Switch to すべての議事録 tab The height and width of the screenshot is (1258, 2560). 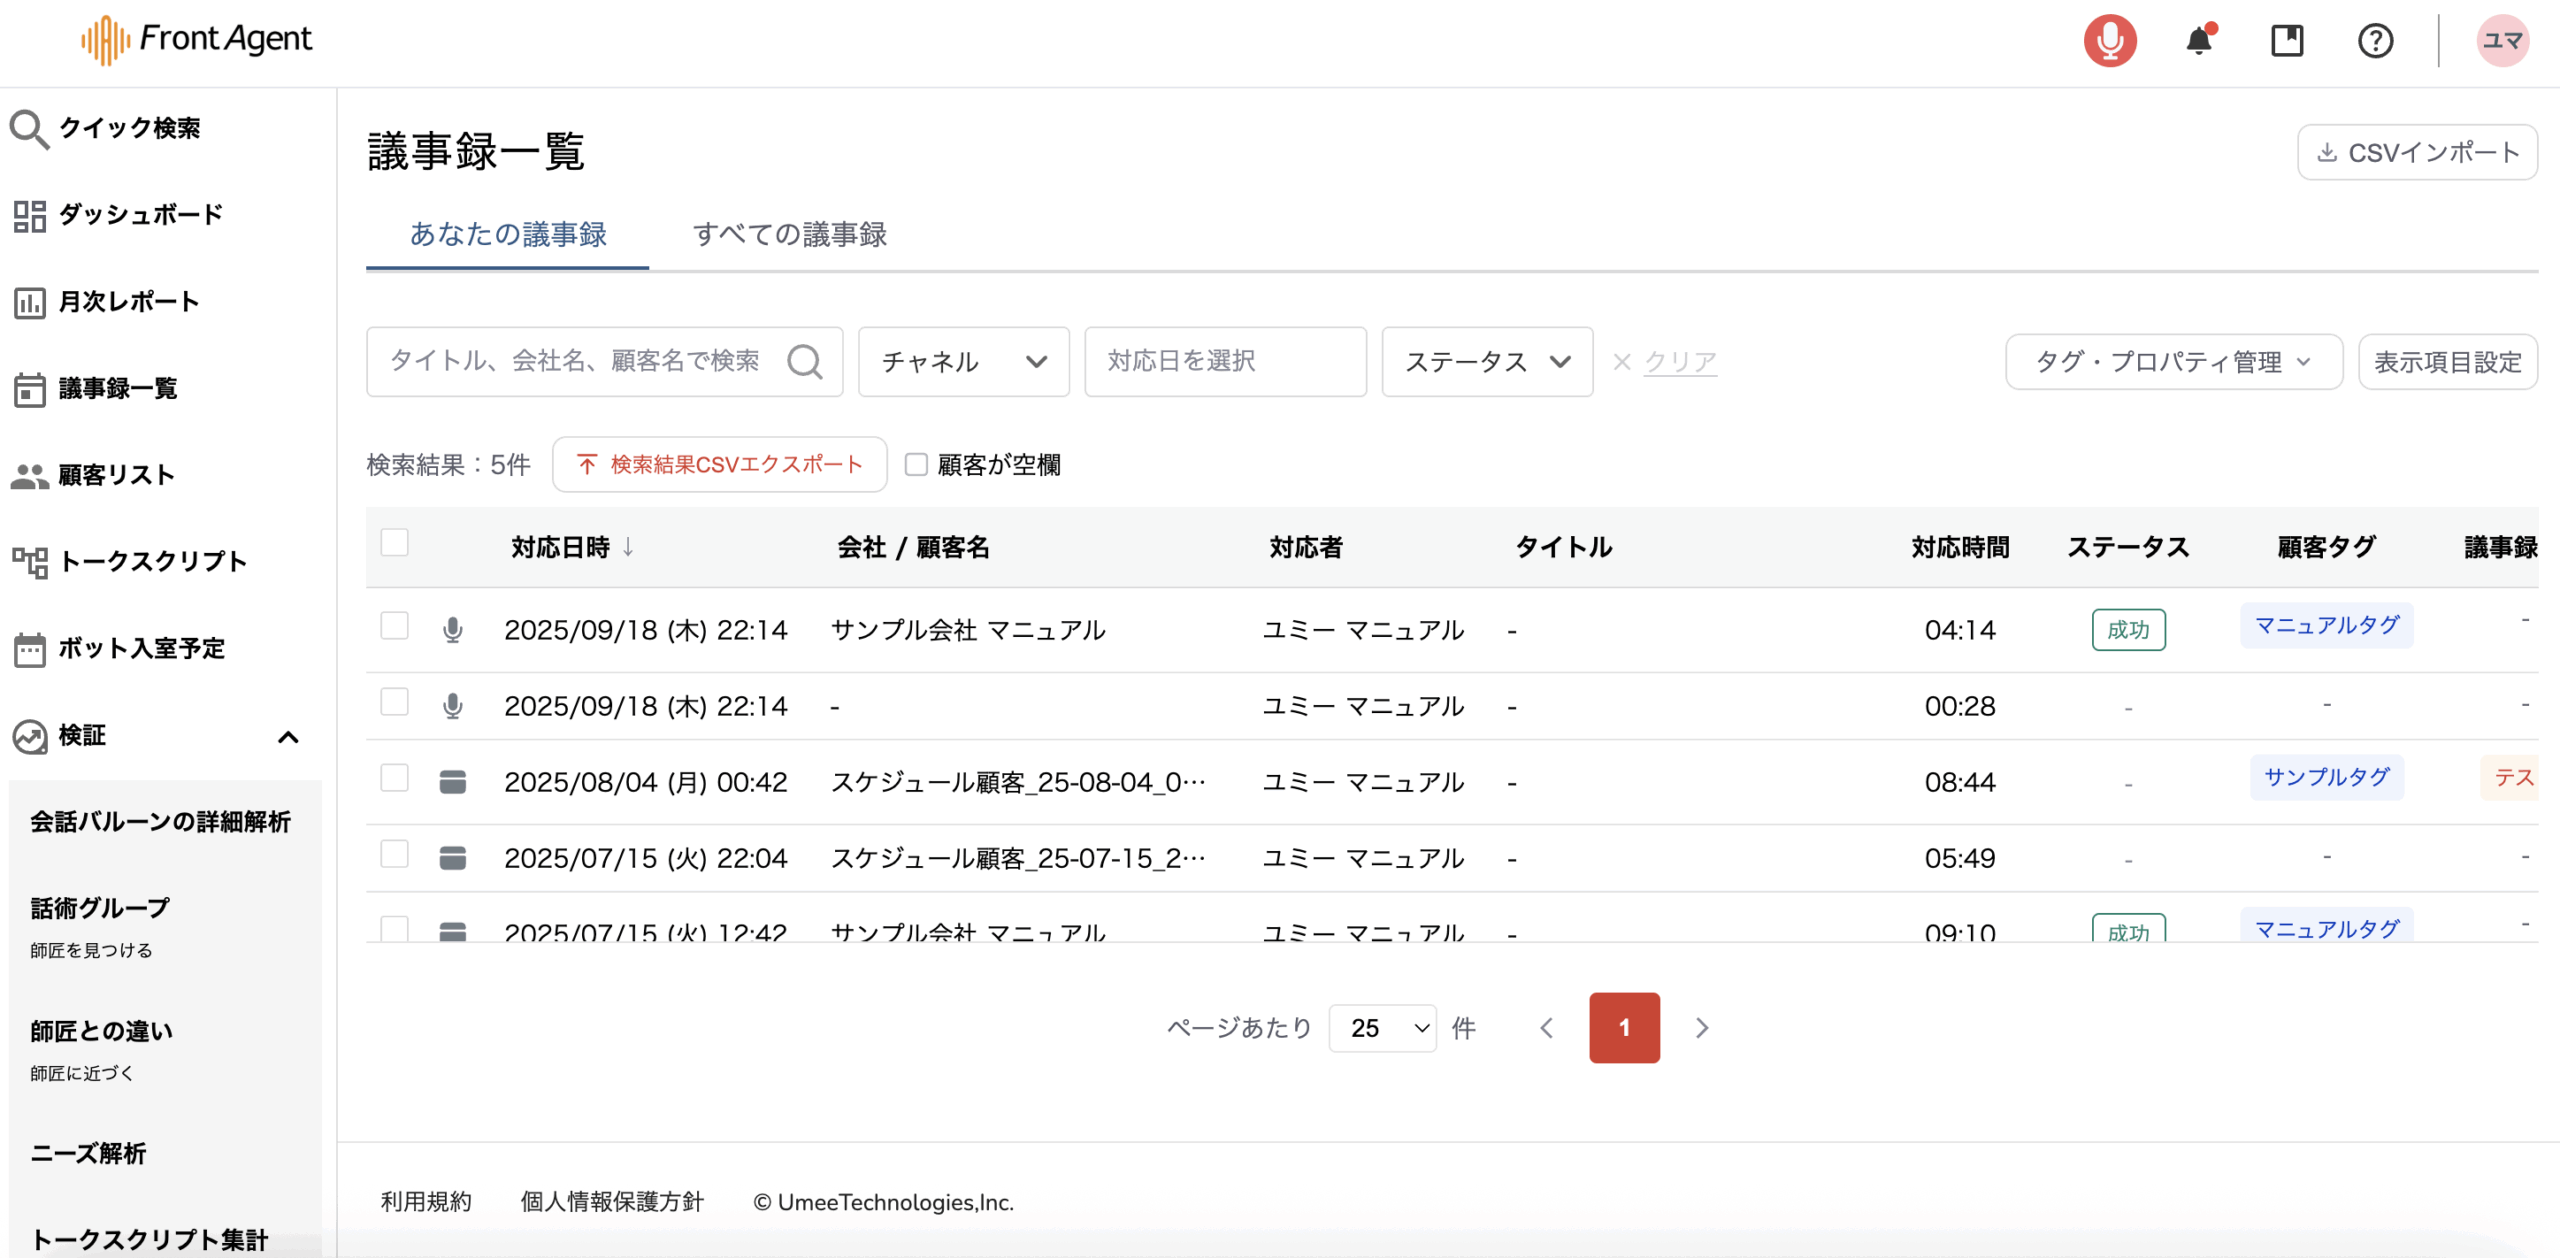point(789,235)
